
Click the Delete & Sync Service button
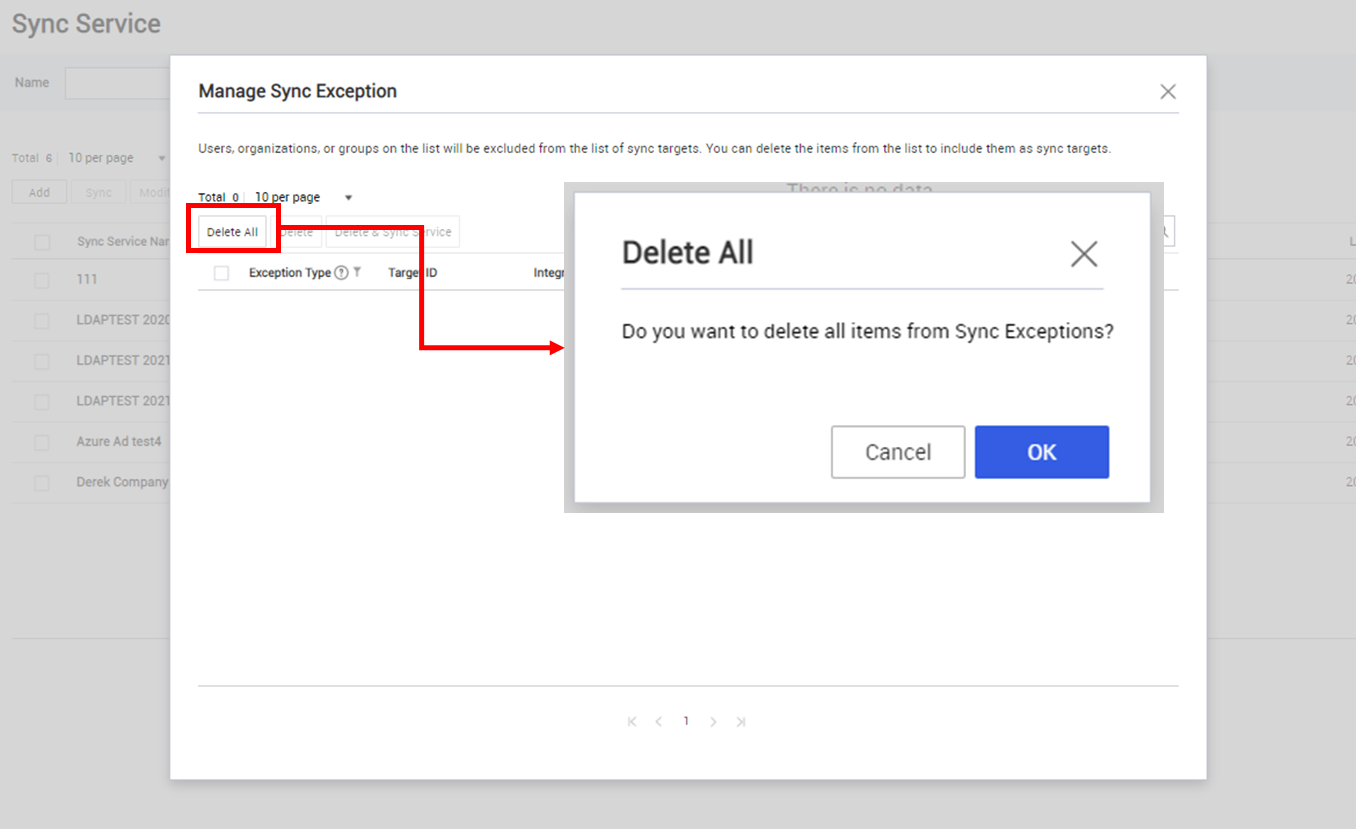tap(392, 232)
